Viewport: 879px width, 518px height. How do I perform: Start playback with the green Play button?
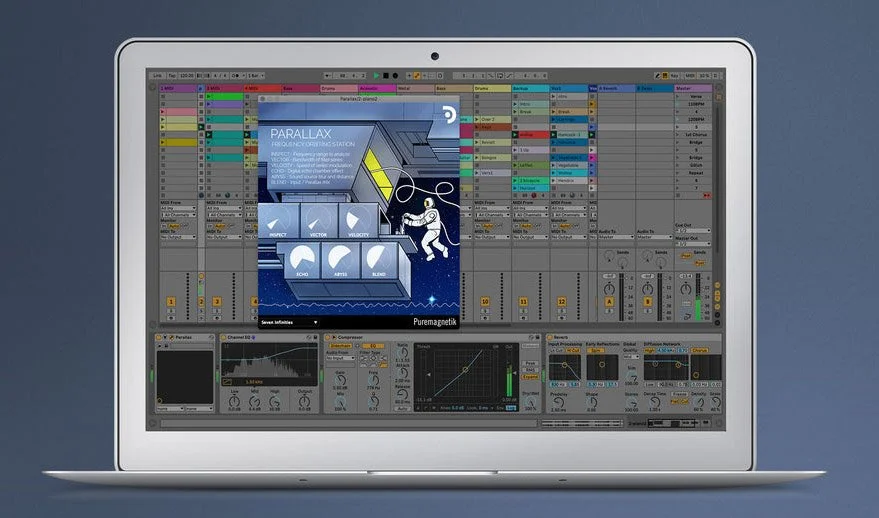[x=377, y=76]
